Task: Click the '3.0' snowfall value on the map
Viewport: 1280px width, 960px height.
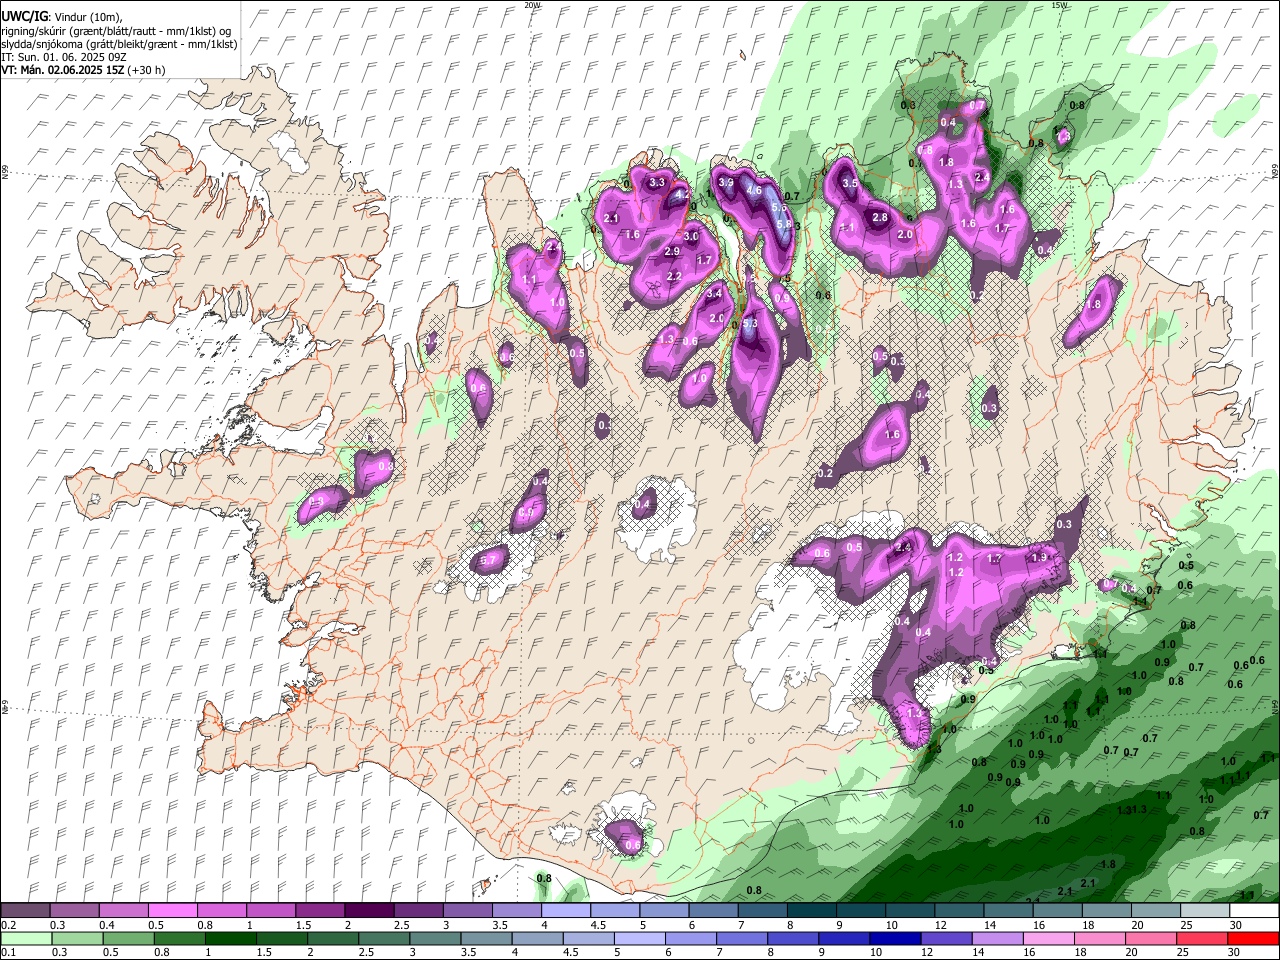Action: pyautogui.click(x=690, y=236)
